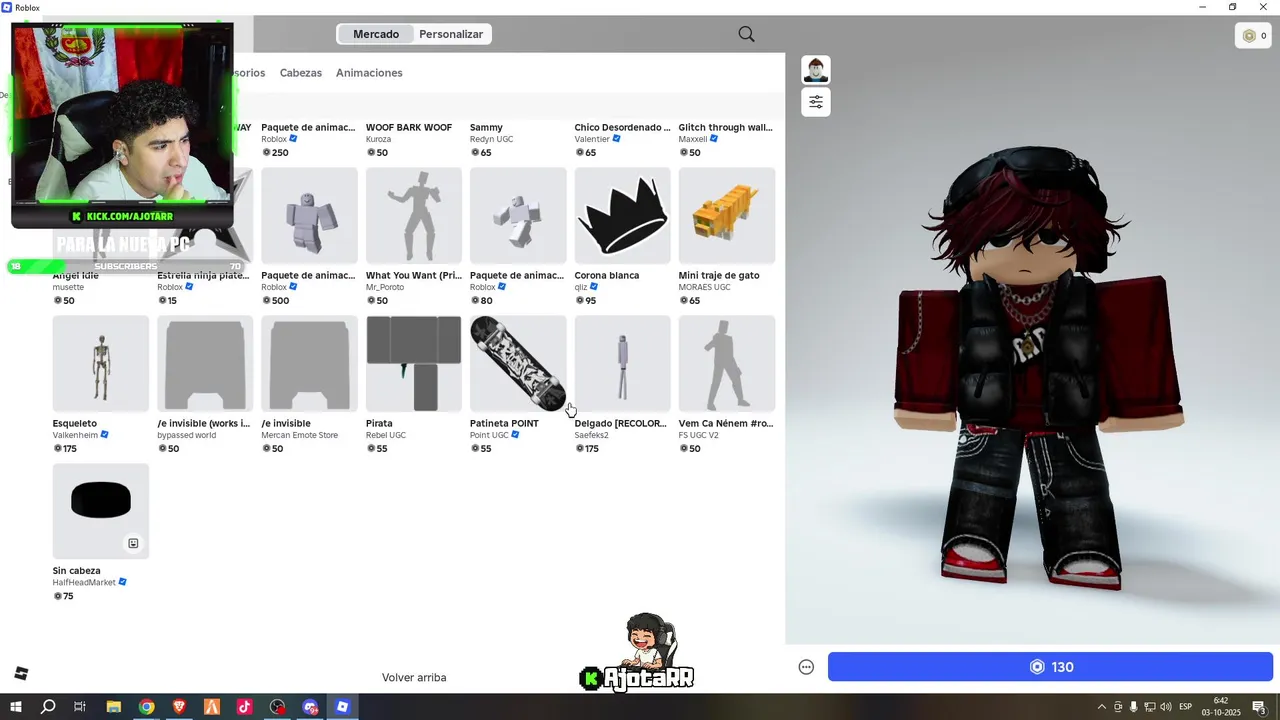Click the Sin cabeza 75 price
The width and height of the screenshot is (1280, 720).
pyautogui.click(x=63, y=596)
